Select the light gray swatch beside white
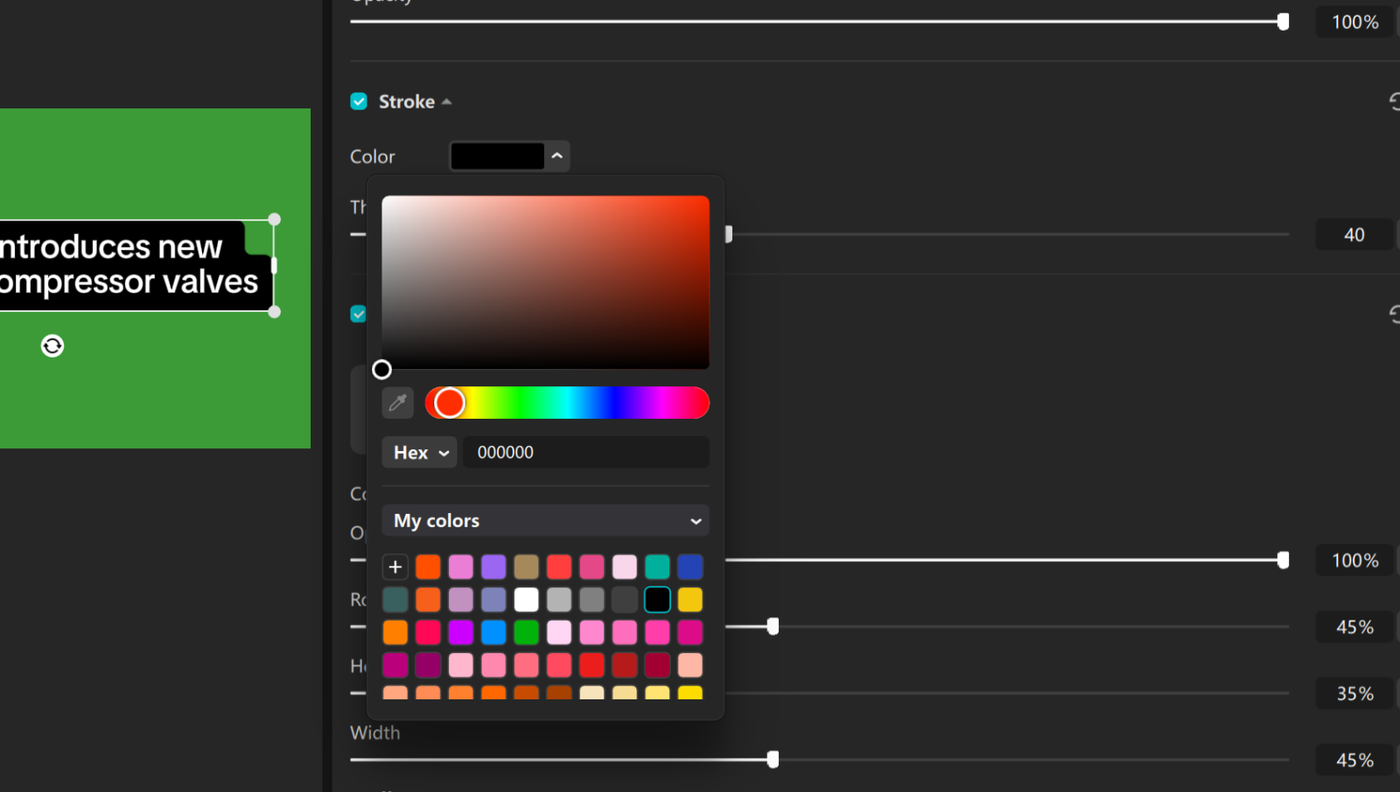This screenshot has width=1400, height=792. [x=559, y=600]
